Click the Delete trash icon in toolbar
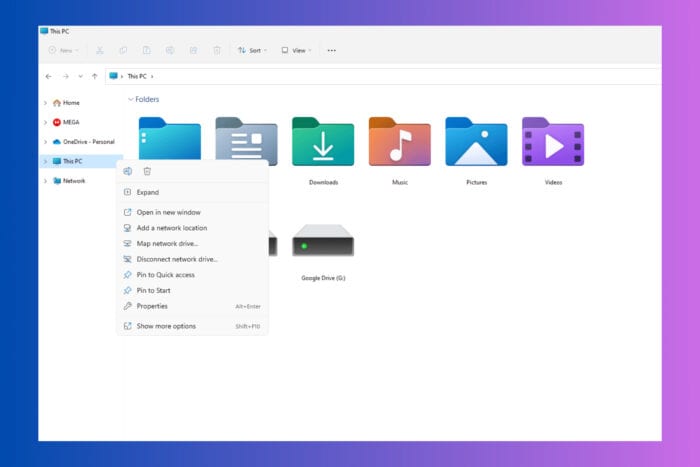700x467 pixels. click(x=217, y=50)
